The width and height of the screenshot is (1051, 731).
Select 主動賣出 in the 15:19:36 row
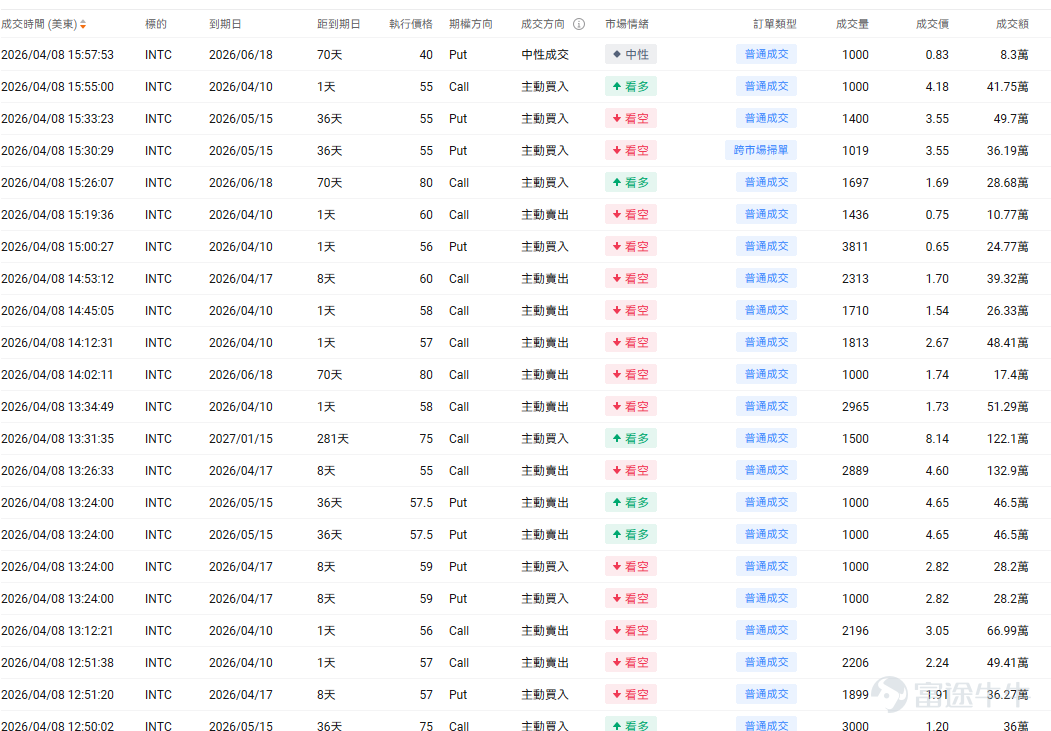545,215
